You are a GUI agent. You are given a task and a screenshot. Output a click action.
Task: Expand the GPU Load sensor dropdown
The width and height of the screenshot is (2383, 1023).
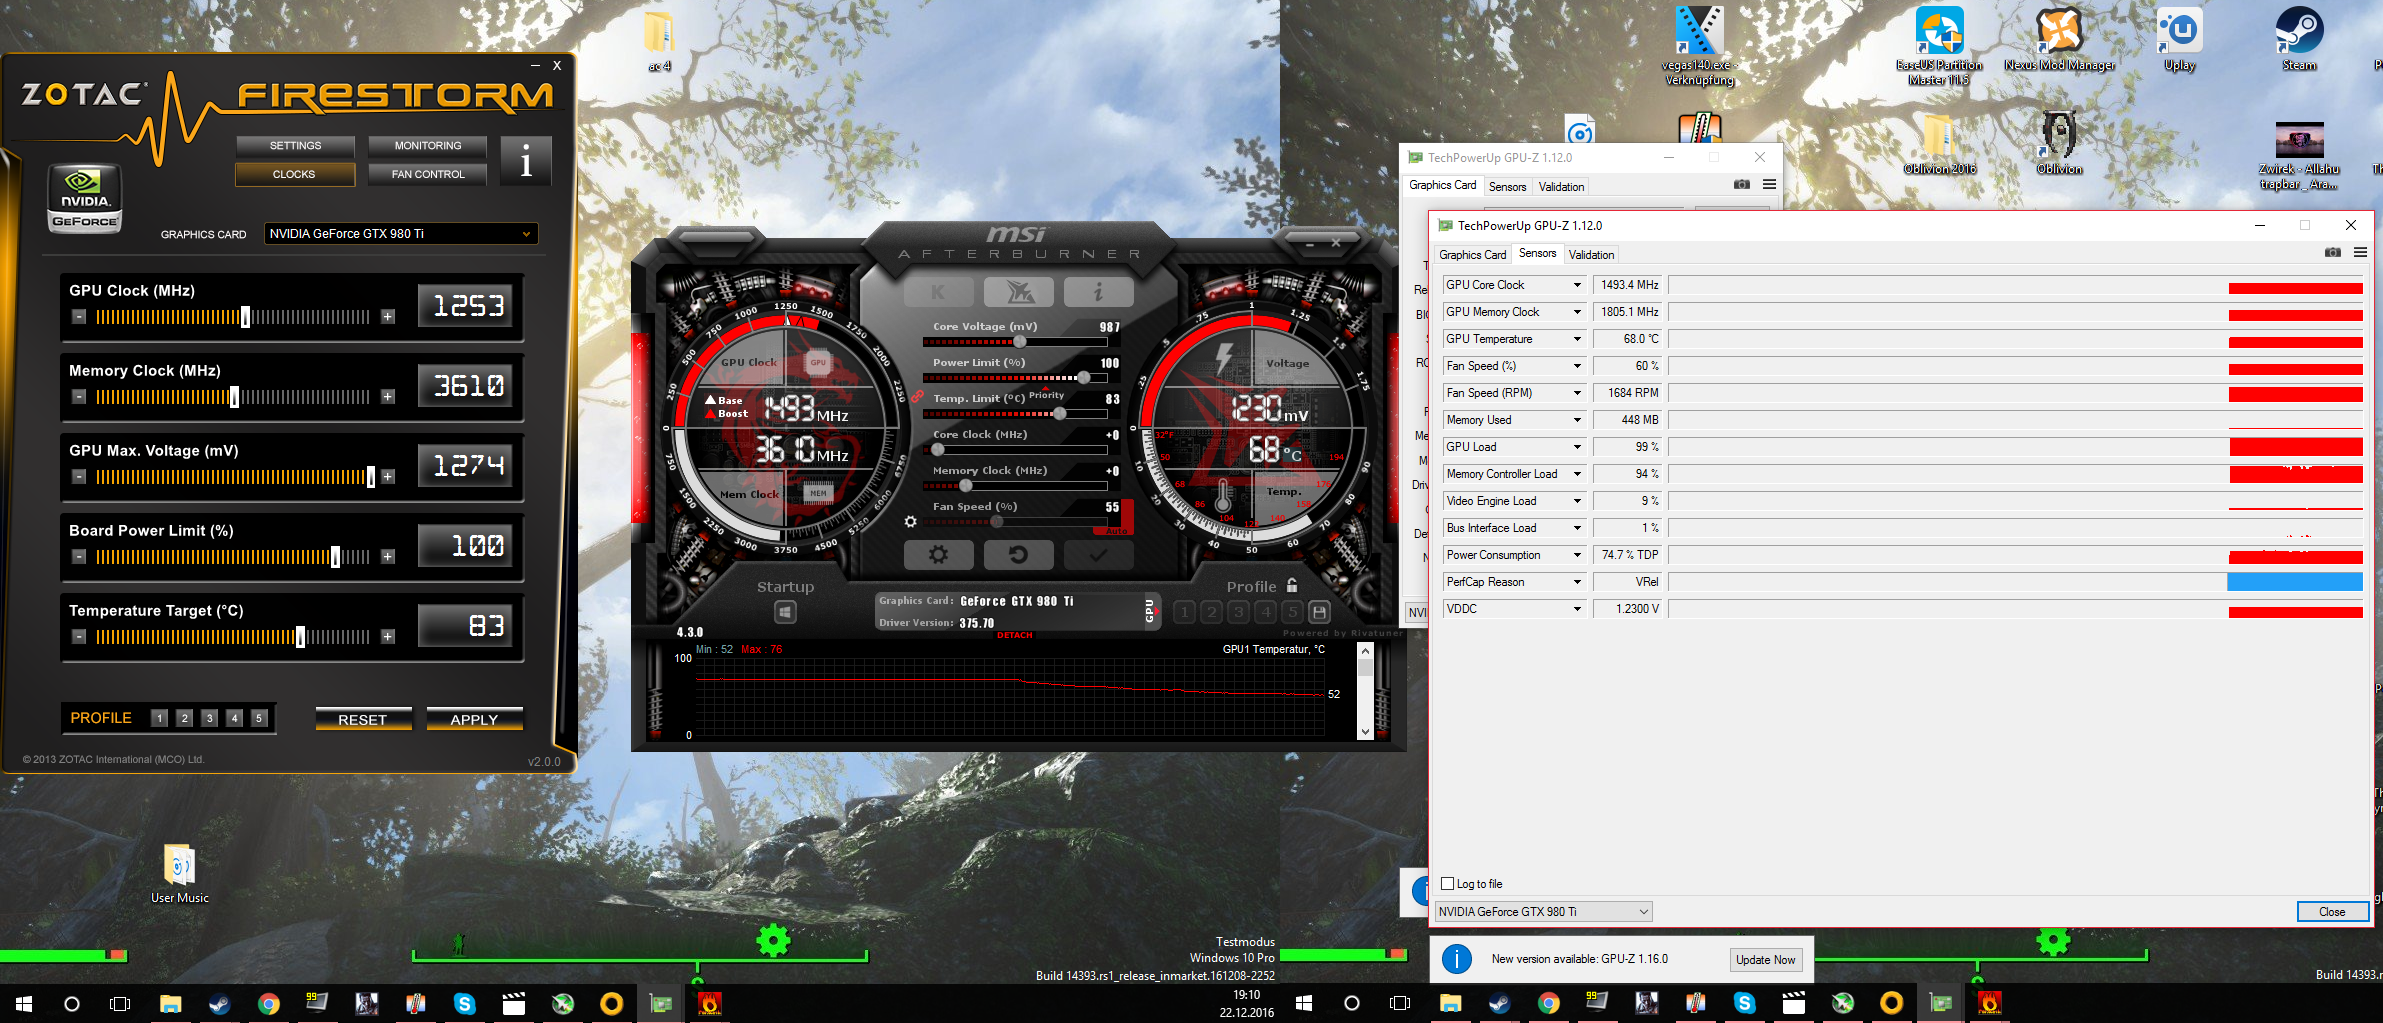(1577, 447)
